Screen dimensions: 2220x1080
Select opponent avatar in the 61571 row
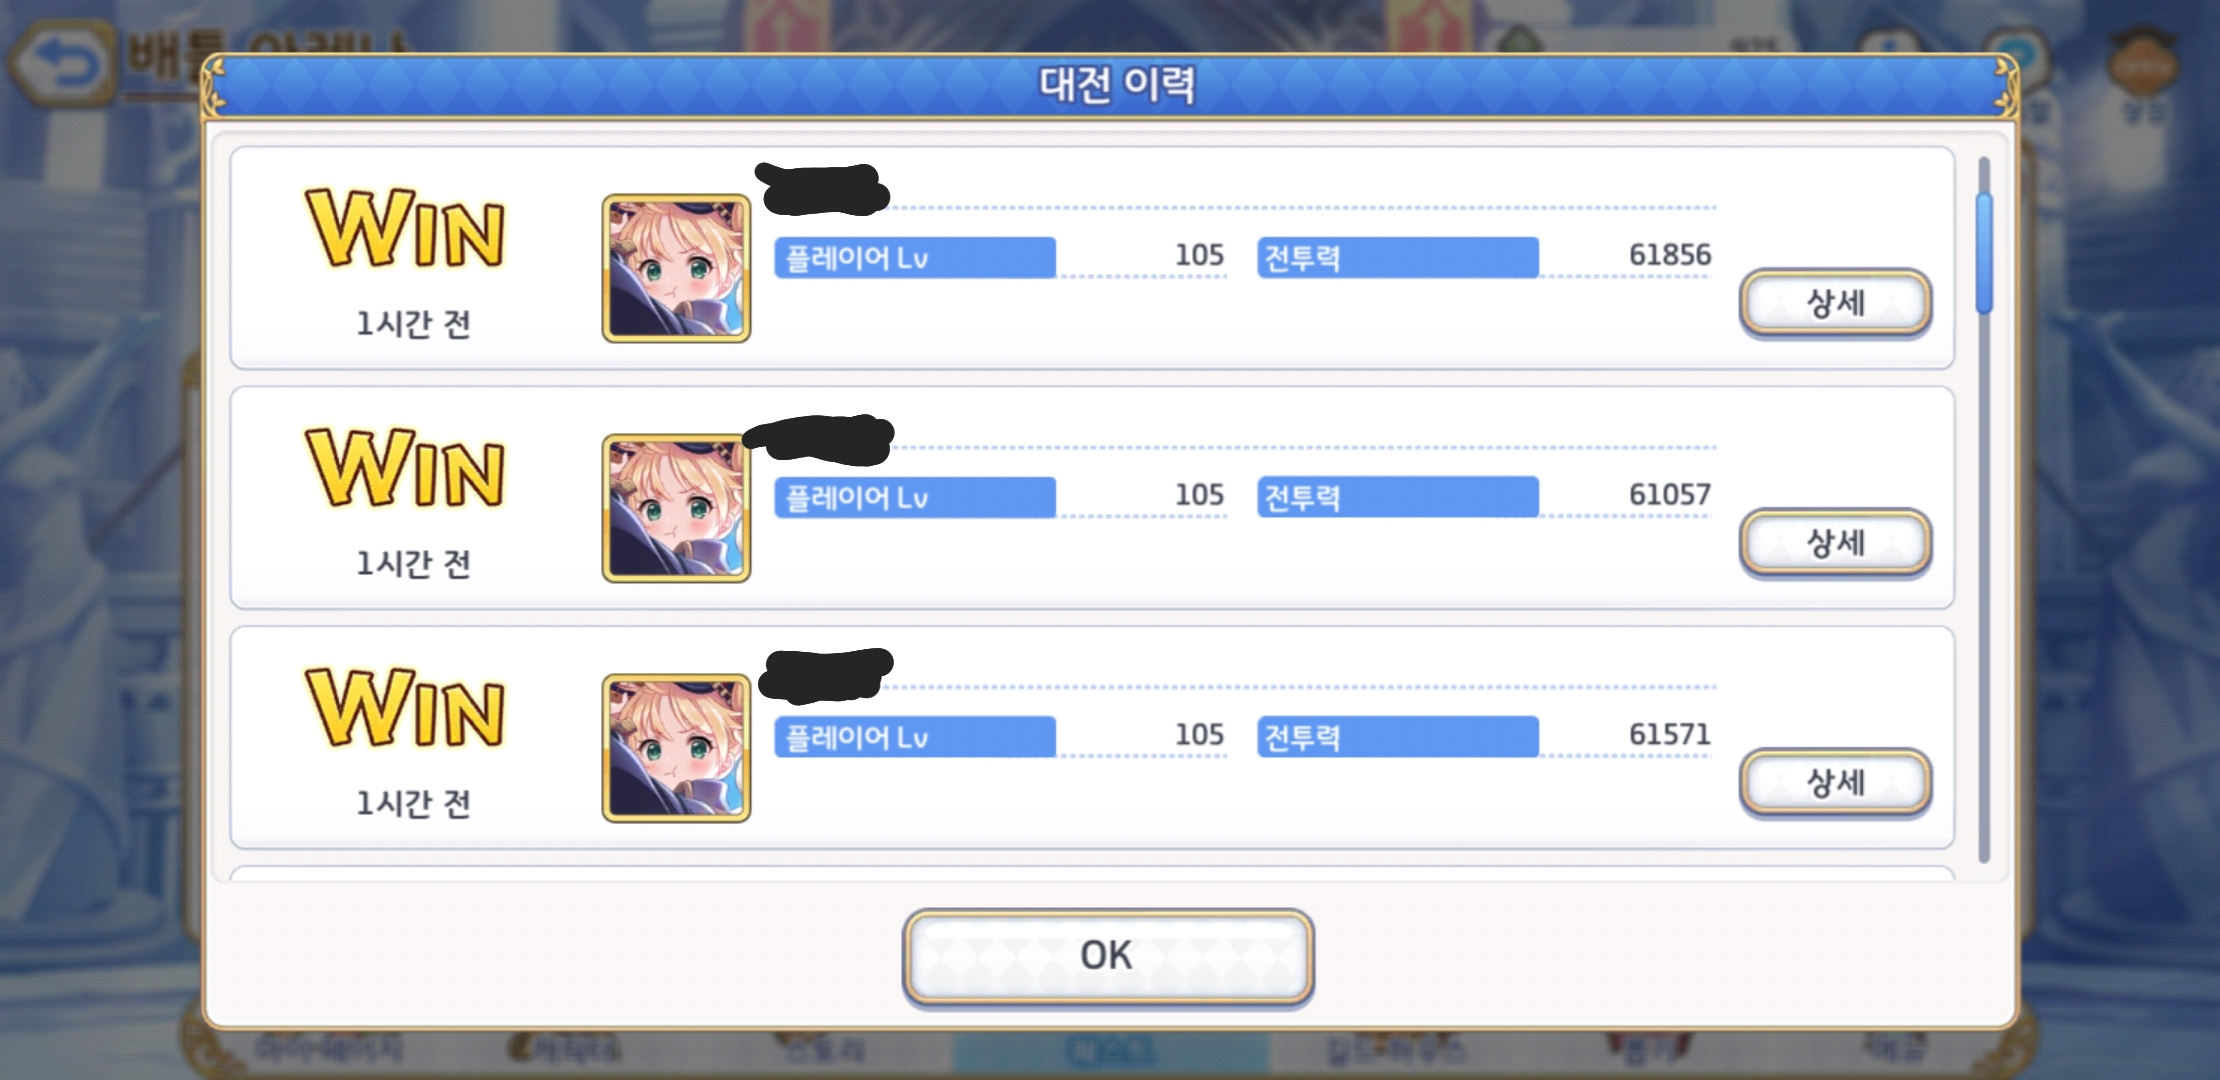676,748
